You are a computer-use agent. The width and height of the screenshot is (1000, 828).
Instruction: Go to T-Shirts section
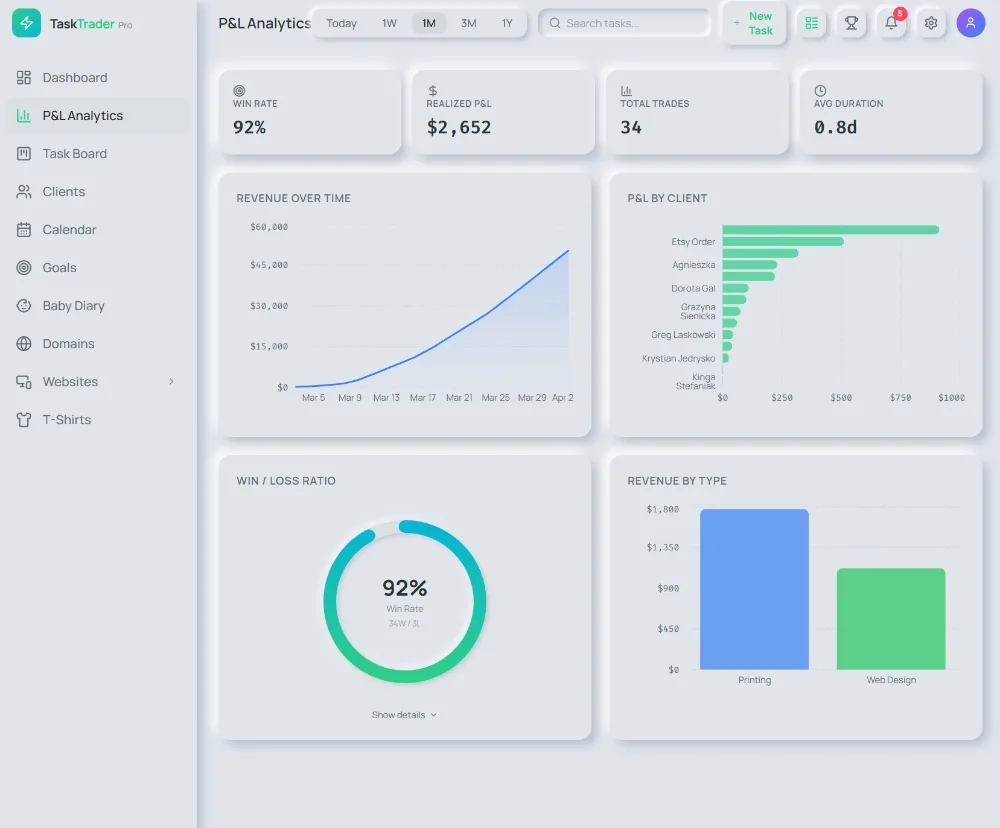[x=66, y=420]
